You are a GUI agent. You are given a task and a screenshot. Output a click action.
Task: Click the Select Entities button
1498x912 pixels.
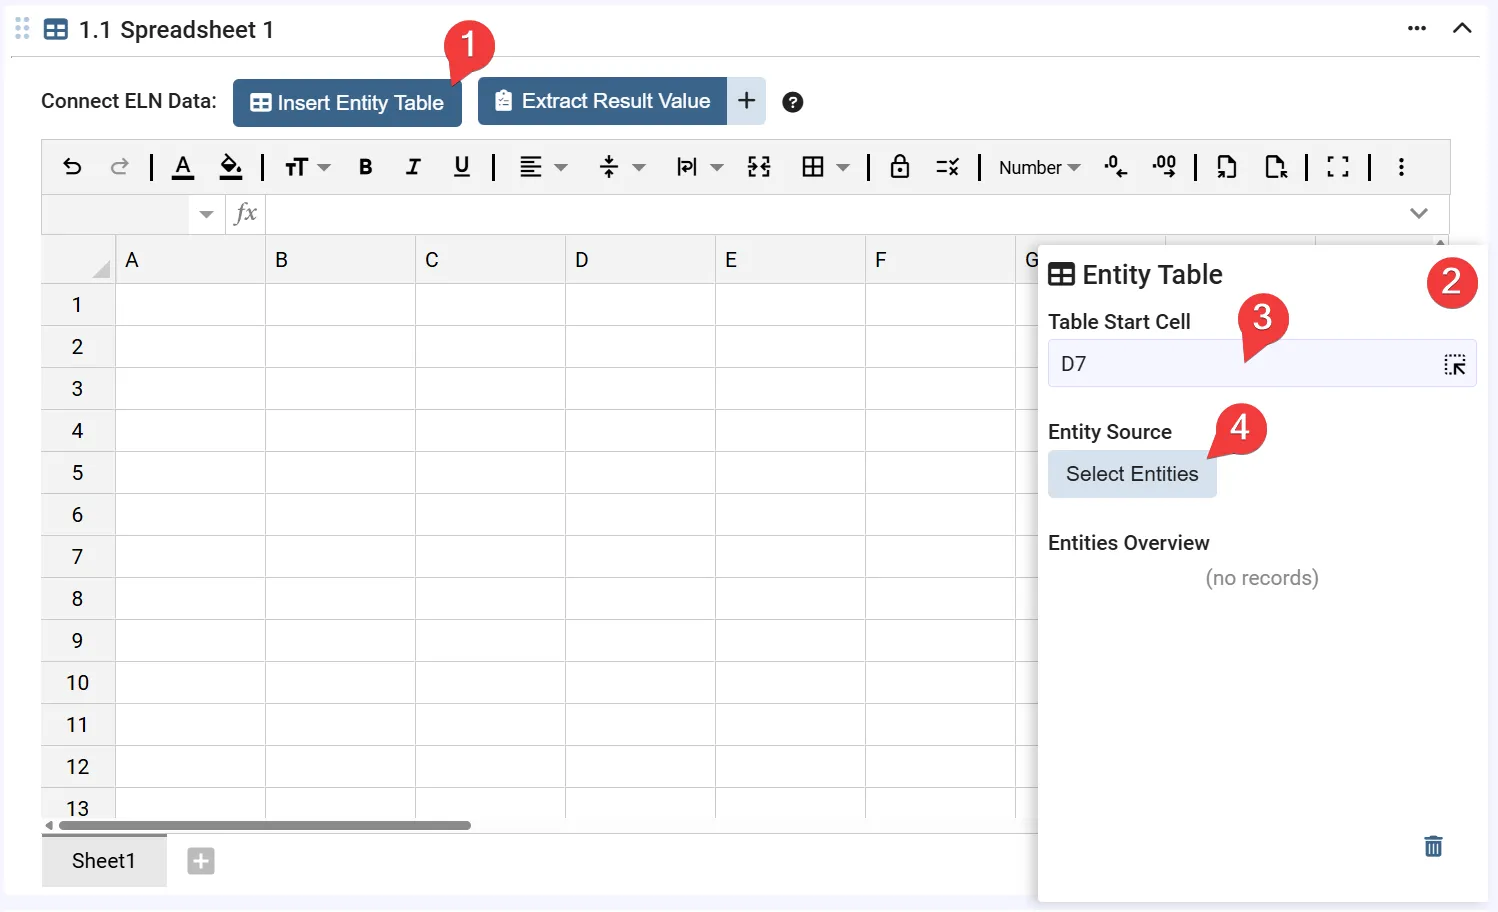tap(1131, 474)
